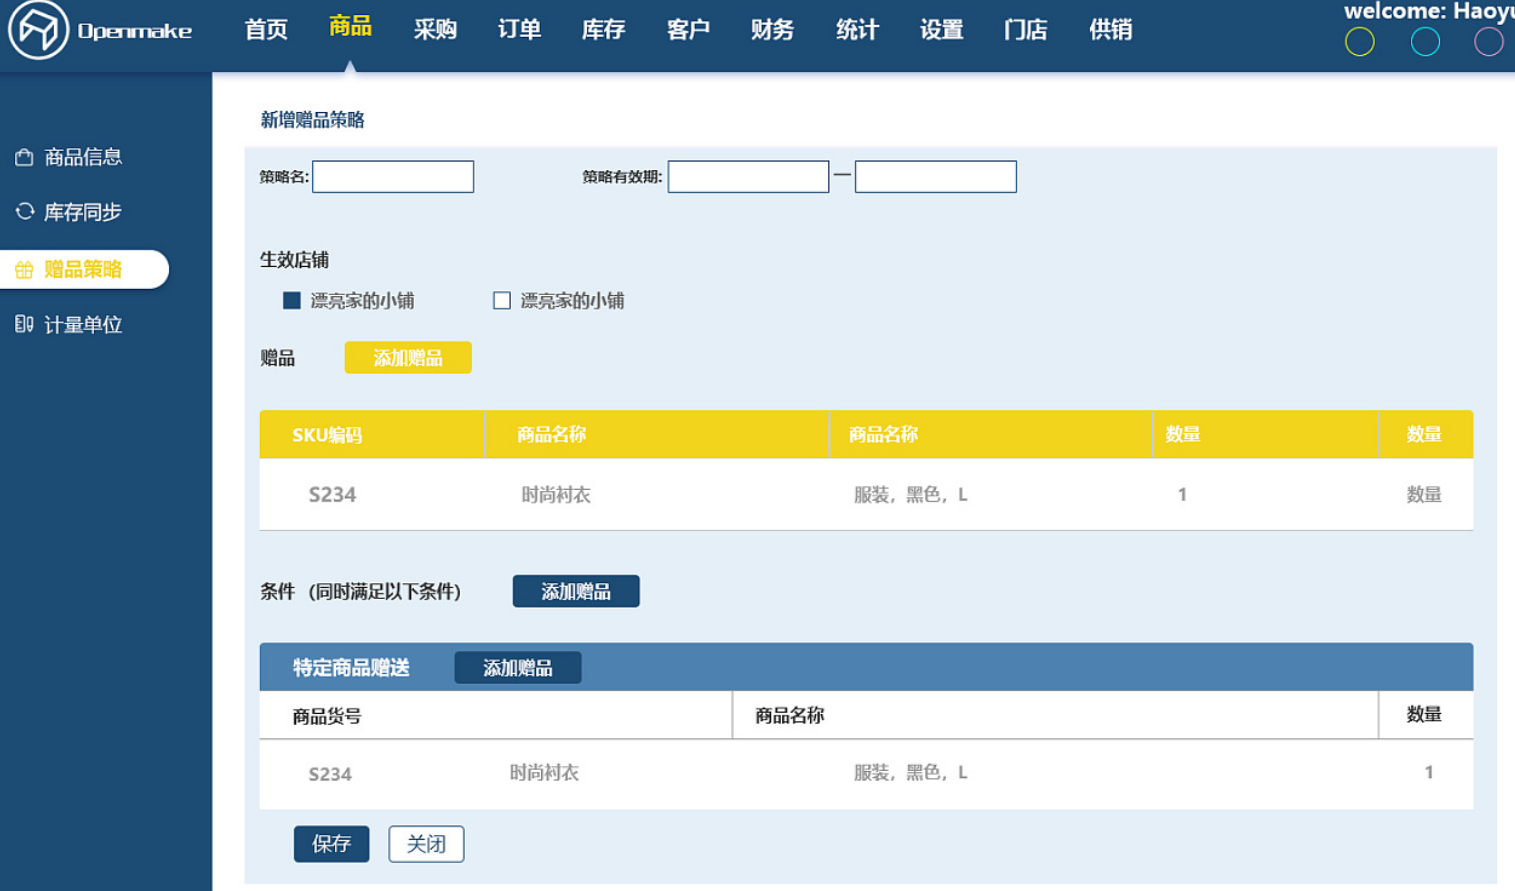1515x891 pixels.
Task: Click the cyan circle icon in header
Action: click(x=1425, y=42)
